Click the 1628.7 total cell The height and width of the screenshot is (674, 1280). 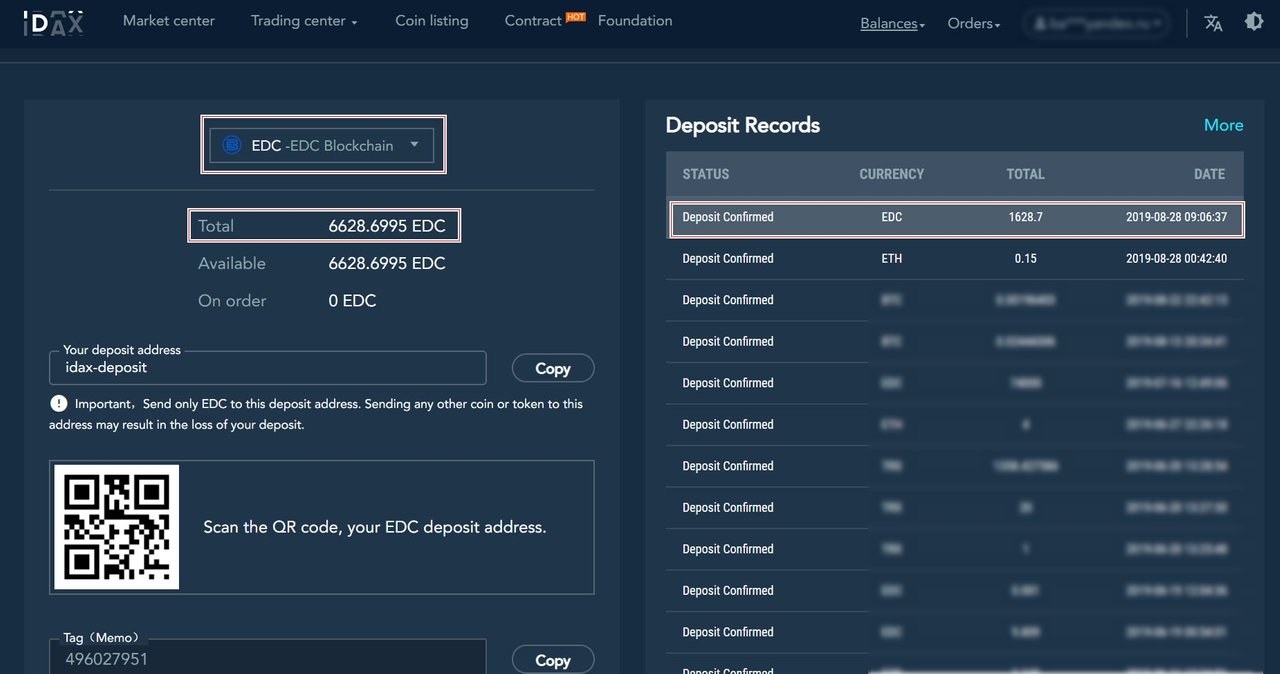[x=1026, y=217]
